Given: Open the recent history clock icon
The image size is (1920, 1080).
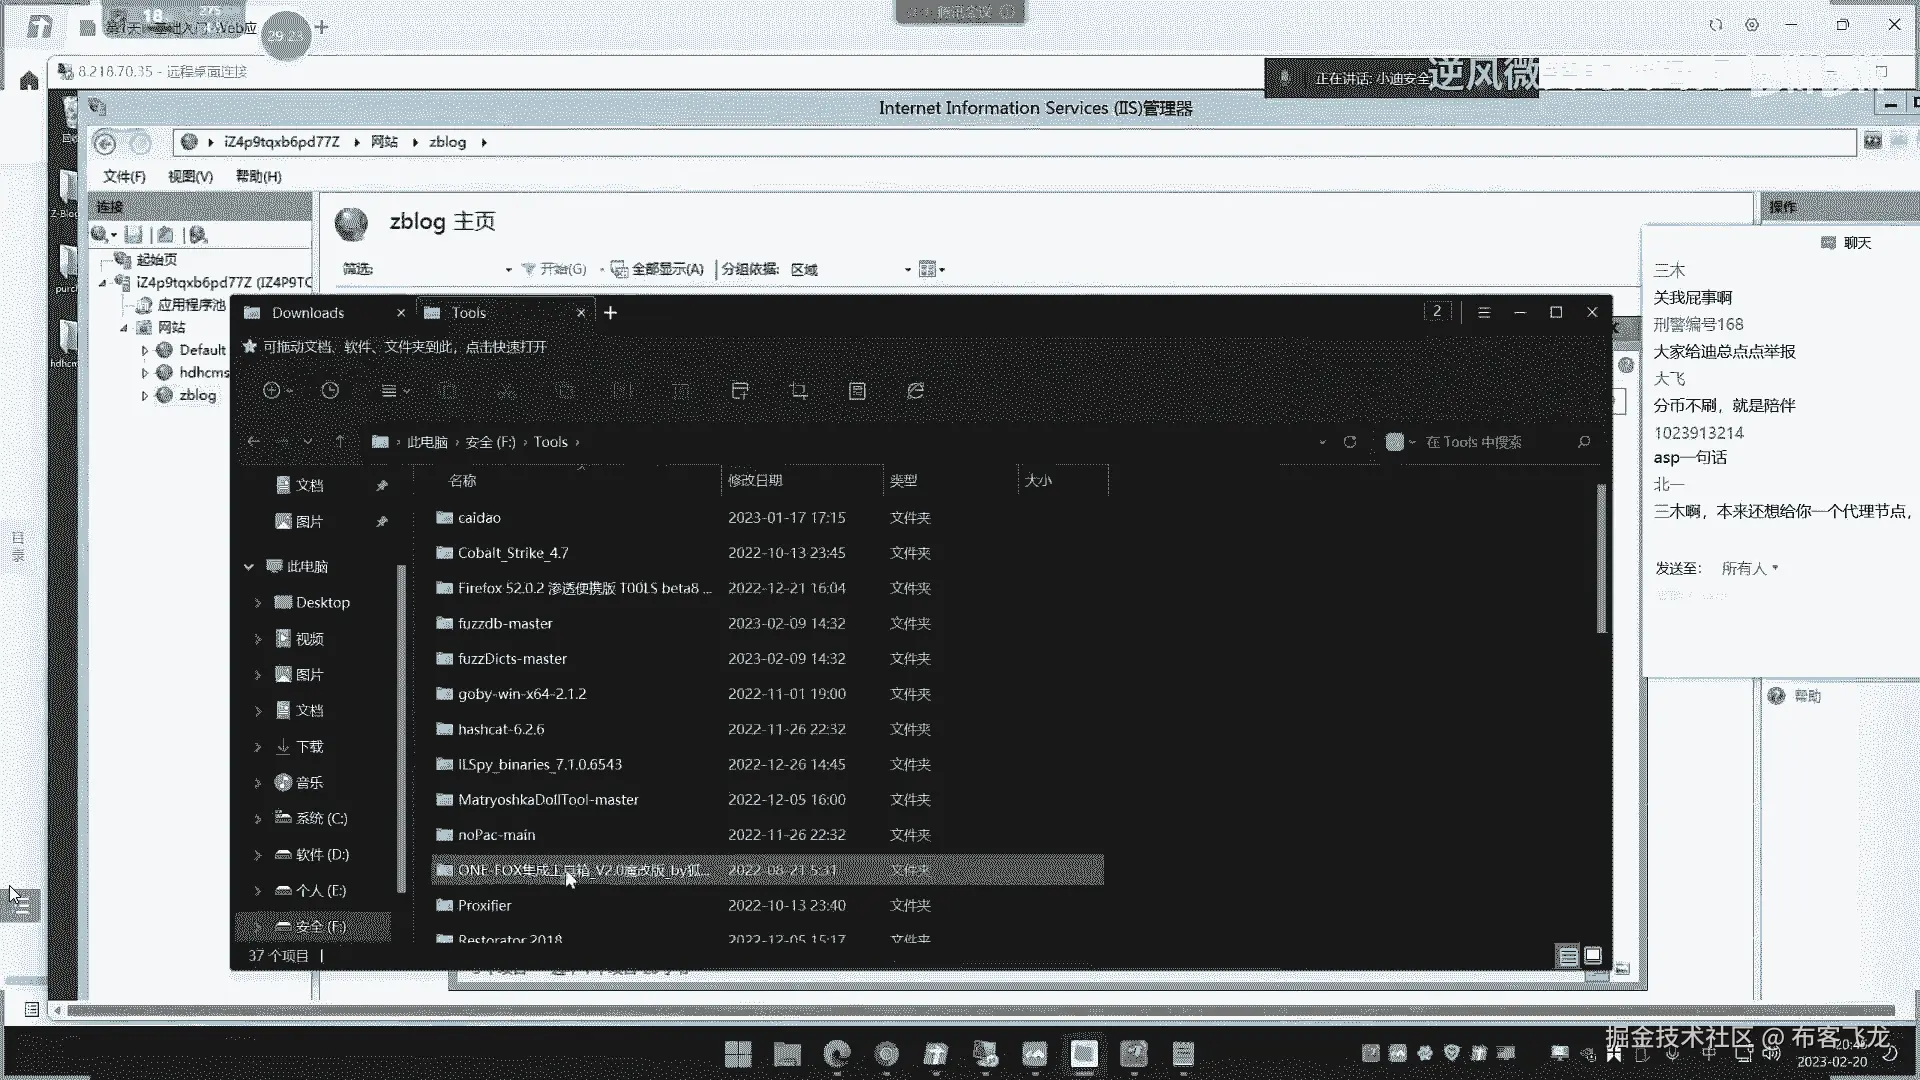Looking at the screenshot, I should click(330, 391).
